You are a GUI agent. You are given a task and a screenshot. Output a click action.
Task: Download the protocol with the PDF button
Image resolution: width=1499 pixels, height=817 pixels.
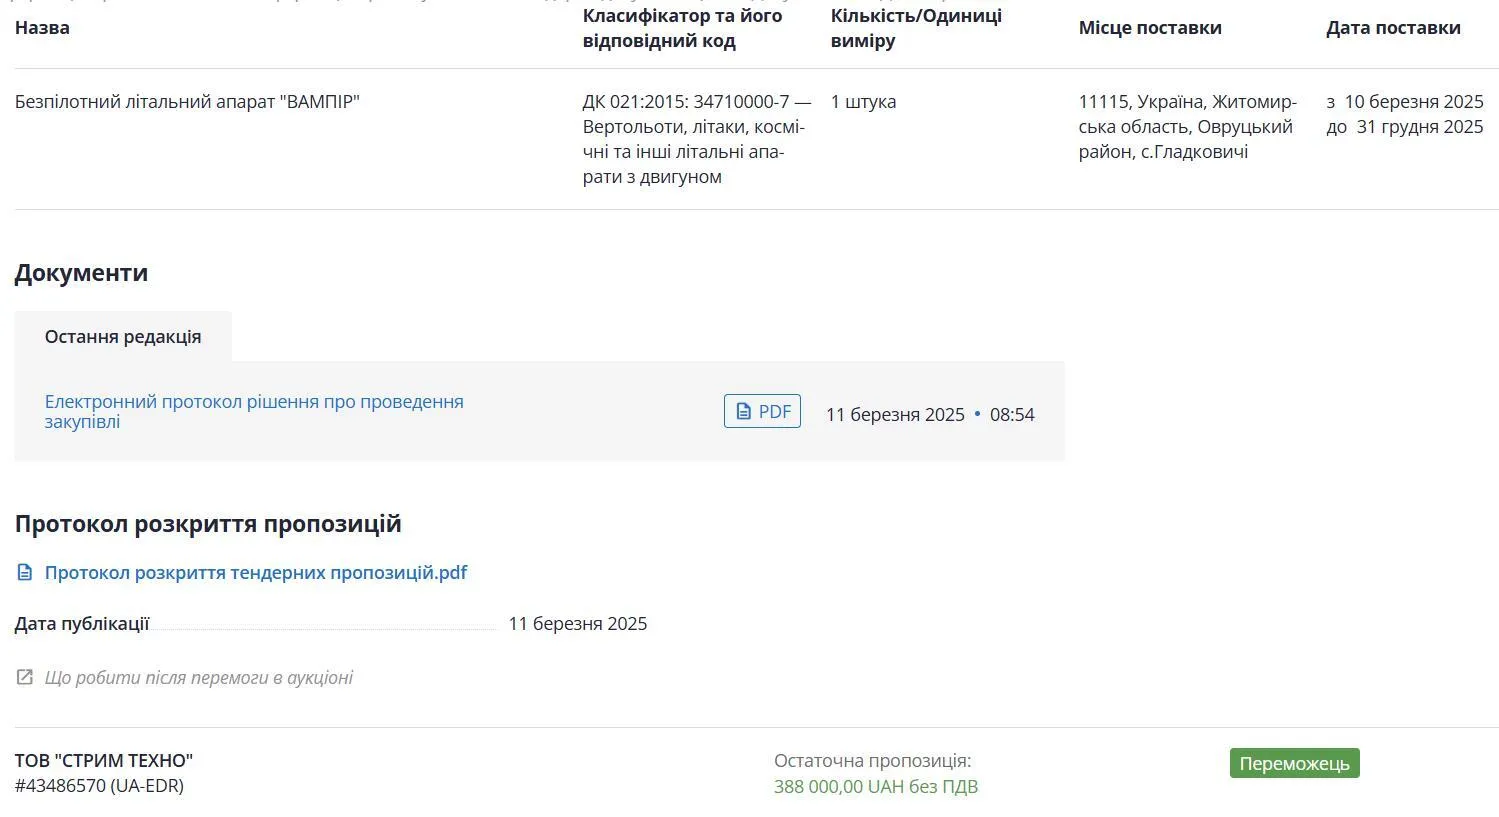[762, 412]
